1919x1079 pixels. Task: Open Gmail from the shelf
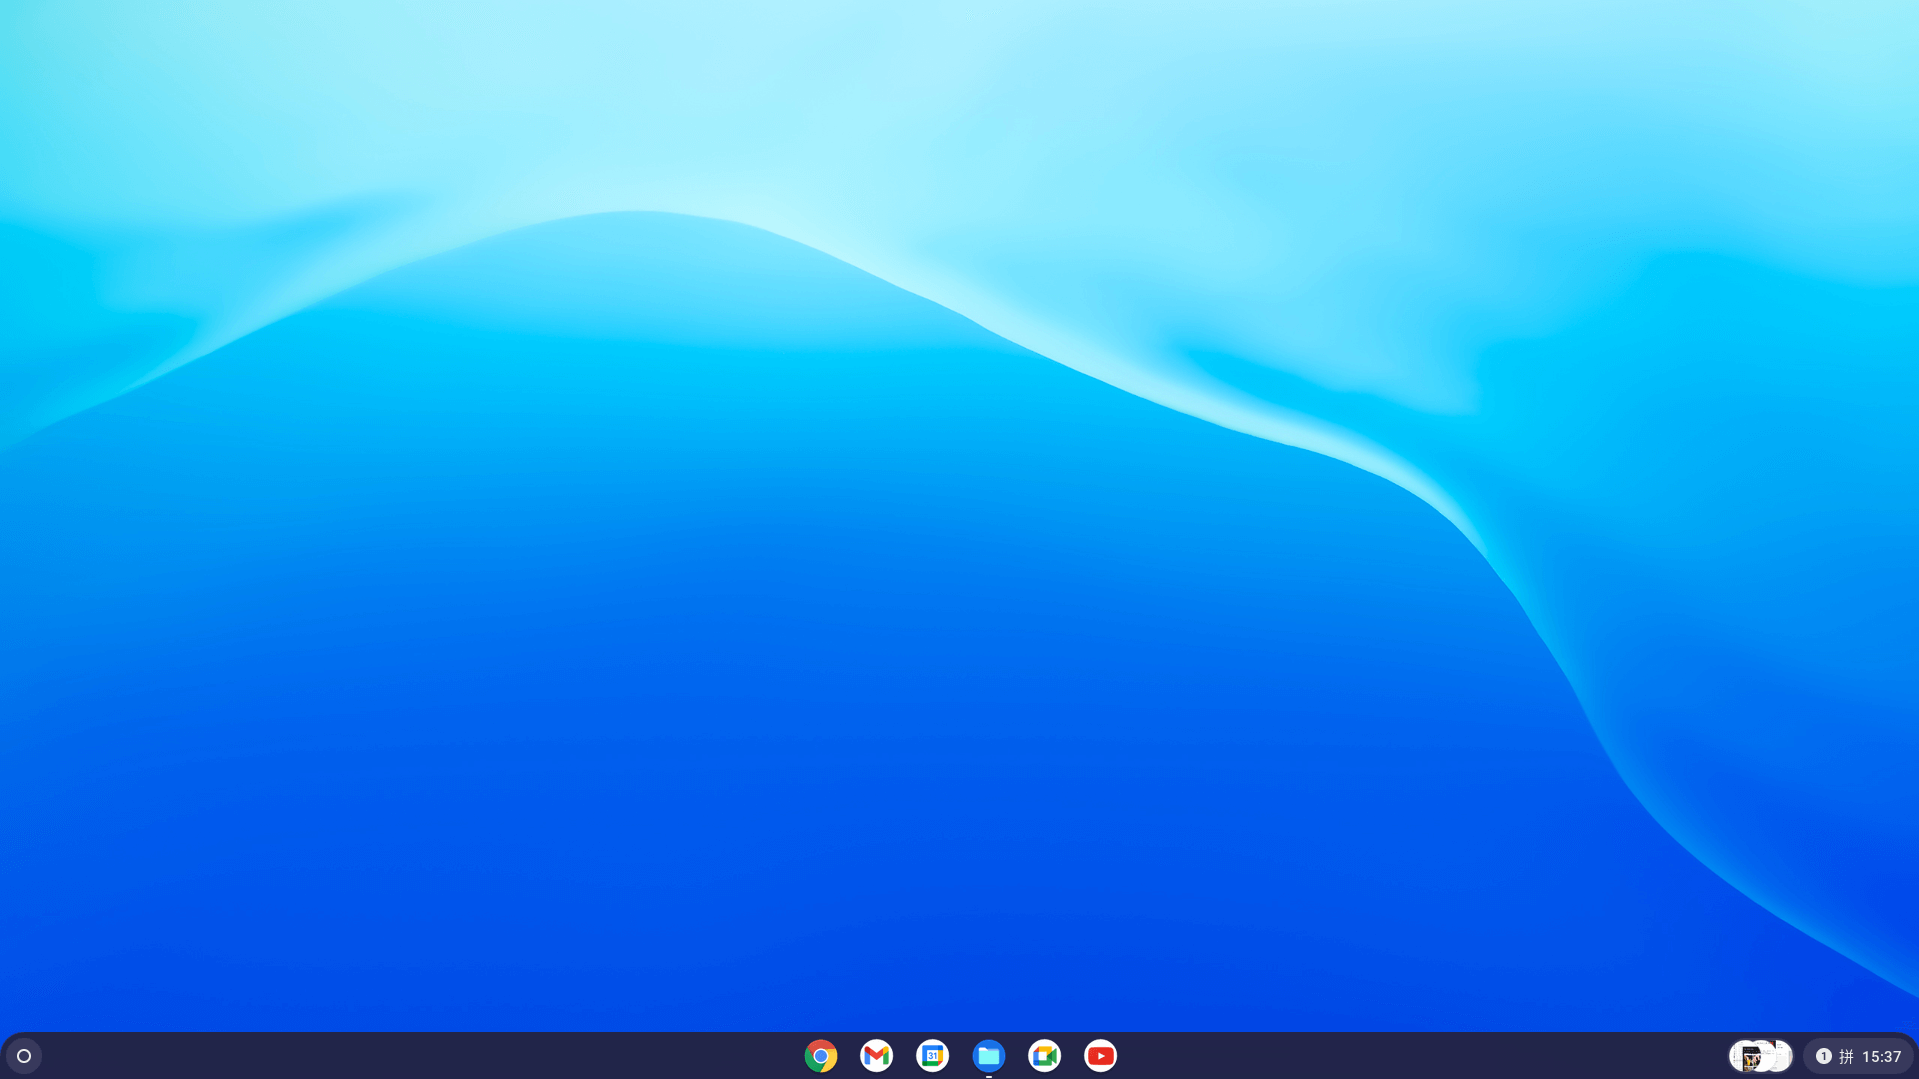[x=876, y=1056]
